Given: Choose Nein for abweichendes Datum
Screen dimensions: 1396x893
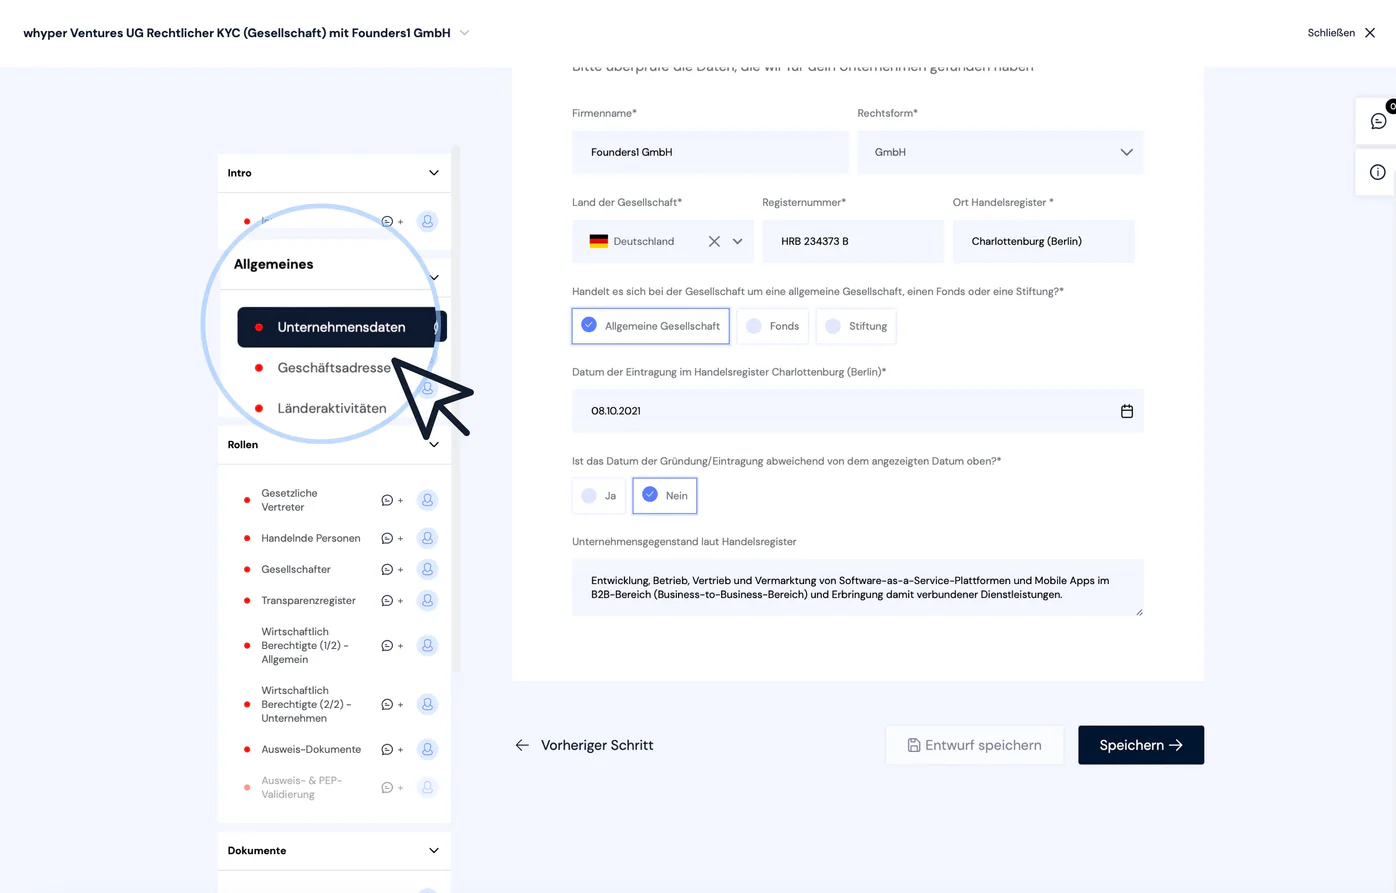Looking at the screenshot, I should pyautogui.click(x=665, y=496).
